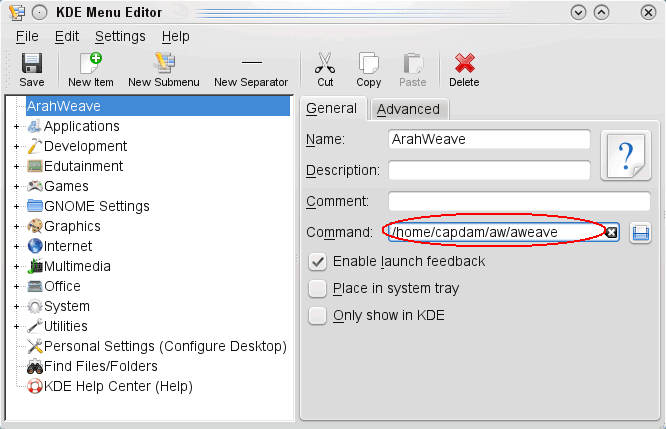Viewport: 666px width, 429px height.
Task: Open the Help menu
Action: pos(175,37)
